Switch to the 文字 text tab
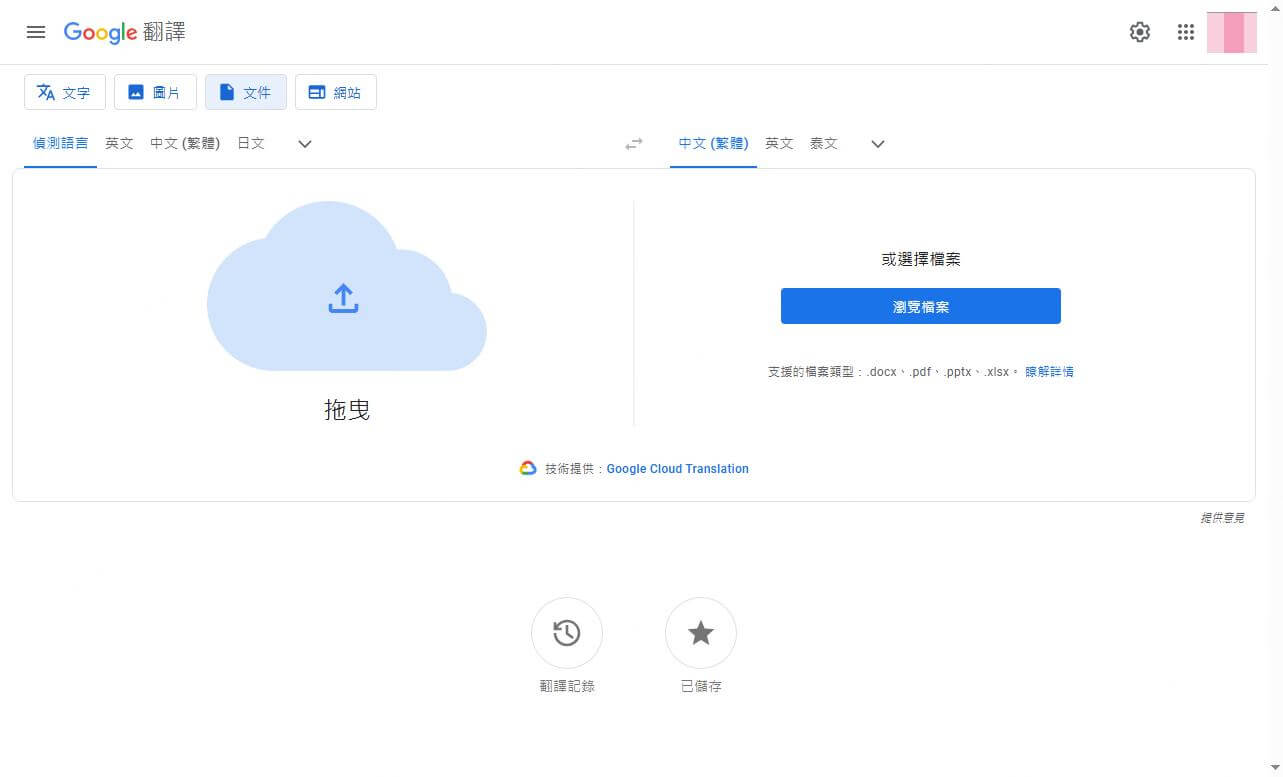 [65, 92]
